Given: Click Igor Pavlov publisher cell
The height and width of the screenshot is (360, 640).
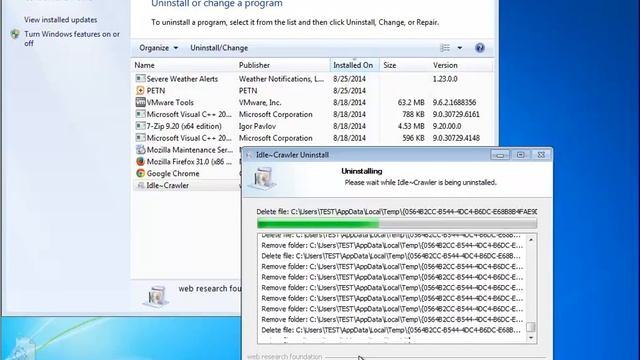Looking at the screenshot, I should pyautogui.click(x=257, y=126).
